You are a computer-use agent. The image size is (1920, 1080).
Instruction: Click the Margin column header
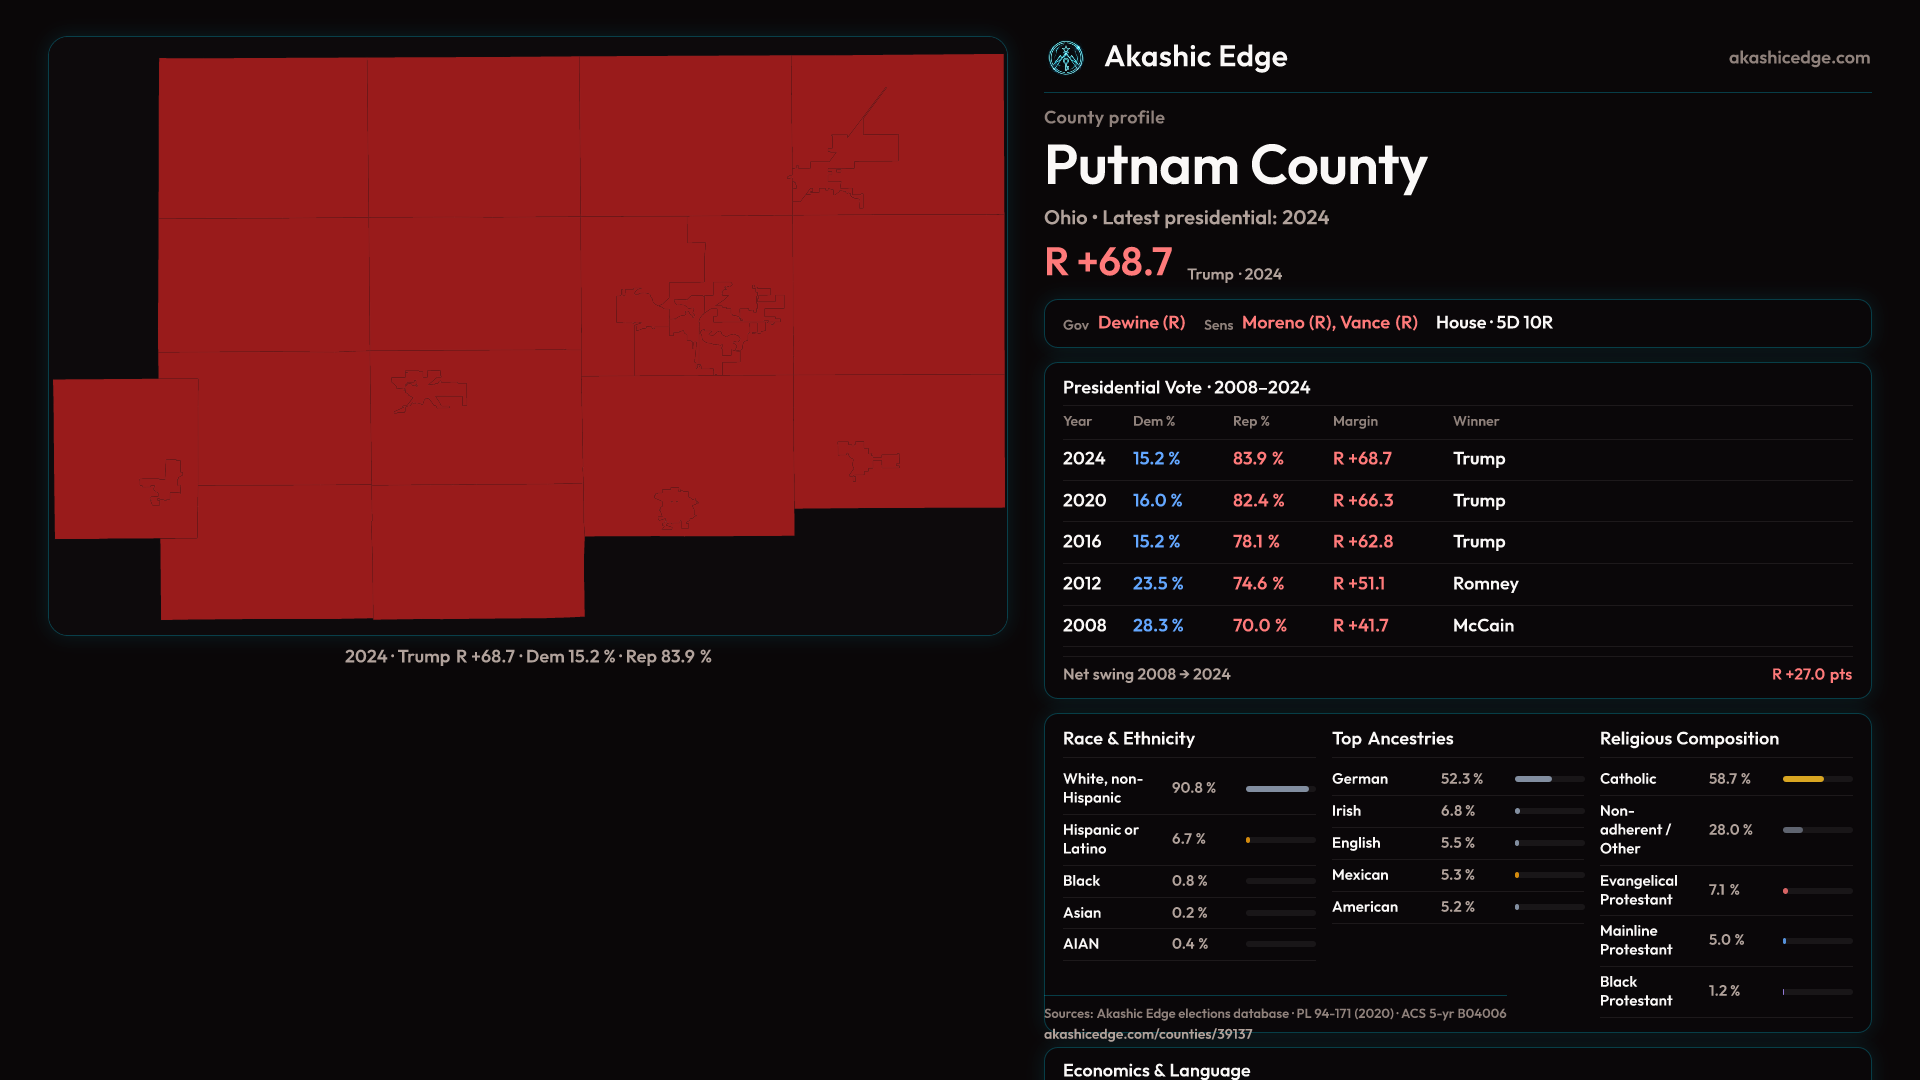1354,422
